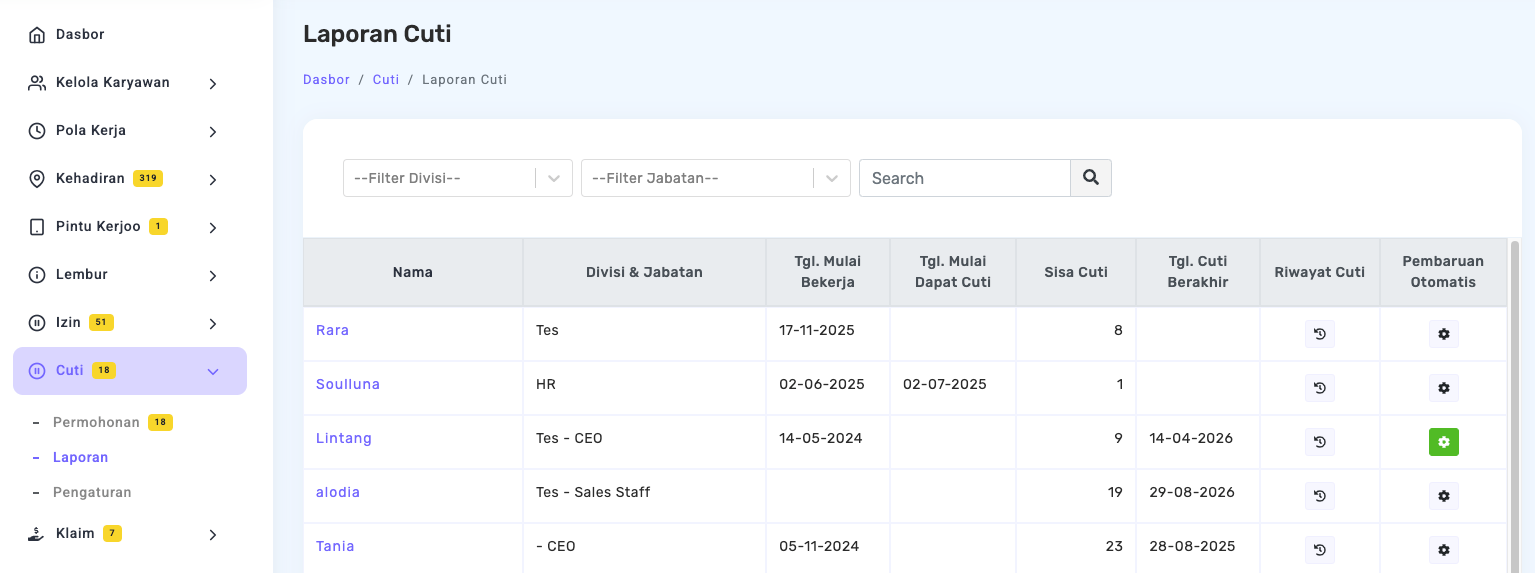Open the Filter Divisi dropdown

click(458, 178)
